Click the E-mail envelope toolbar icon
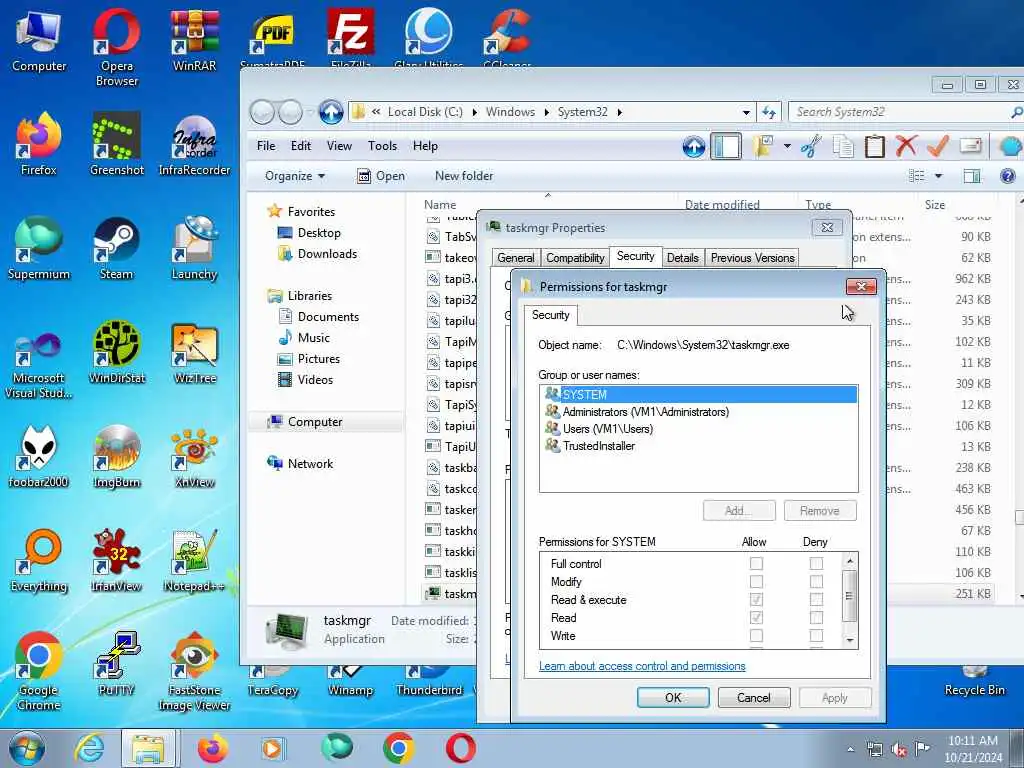The height and width of the screenshot is (768, 1024). 970,146
